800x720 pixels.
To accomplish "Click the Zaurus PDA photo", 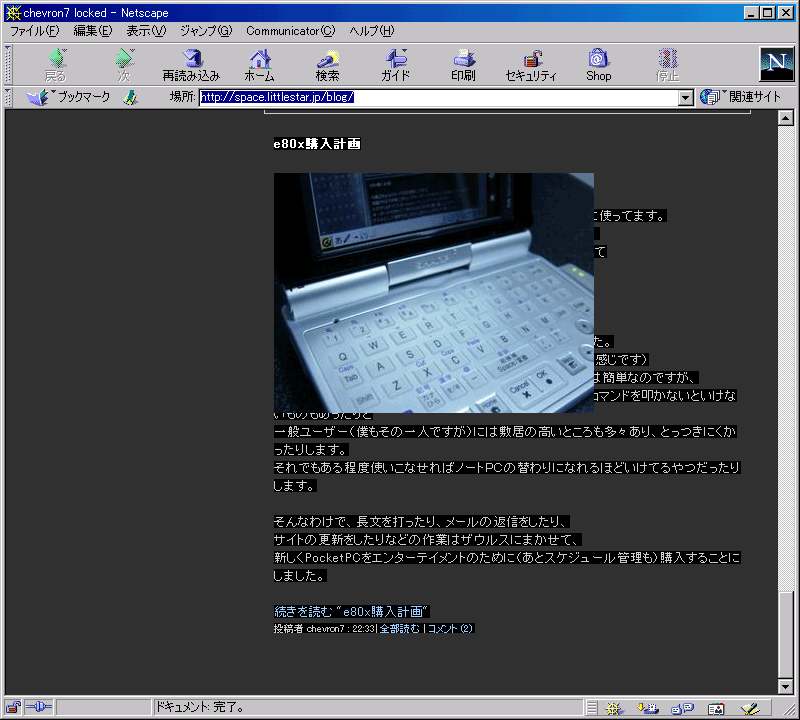I will [434, 293].
